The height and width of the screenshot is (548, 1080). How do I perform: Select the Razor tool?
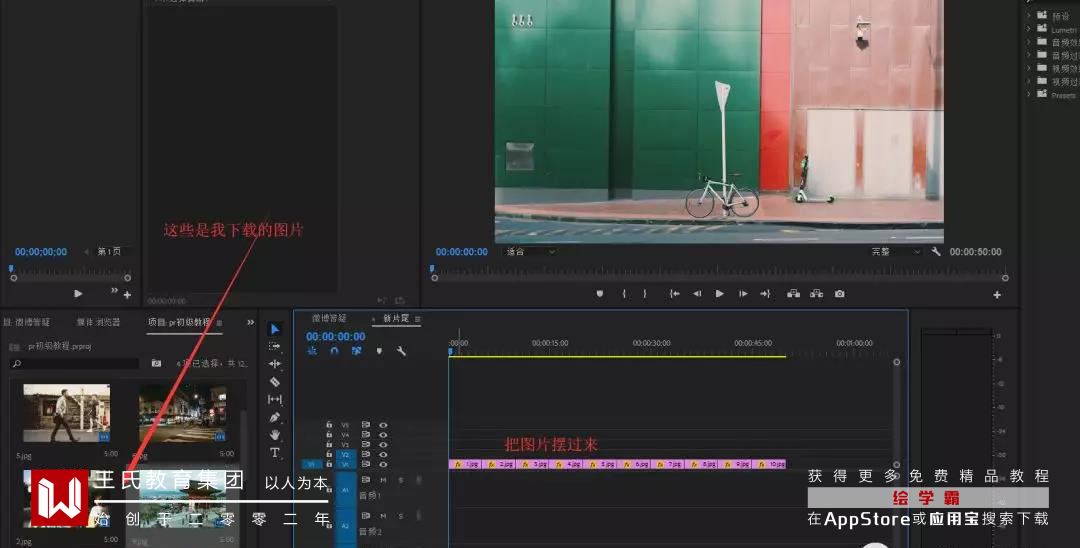(274, 381)
